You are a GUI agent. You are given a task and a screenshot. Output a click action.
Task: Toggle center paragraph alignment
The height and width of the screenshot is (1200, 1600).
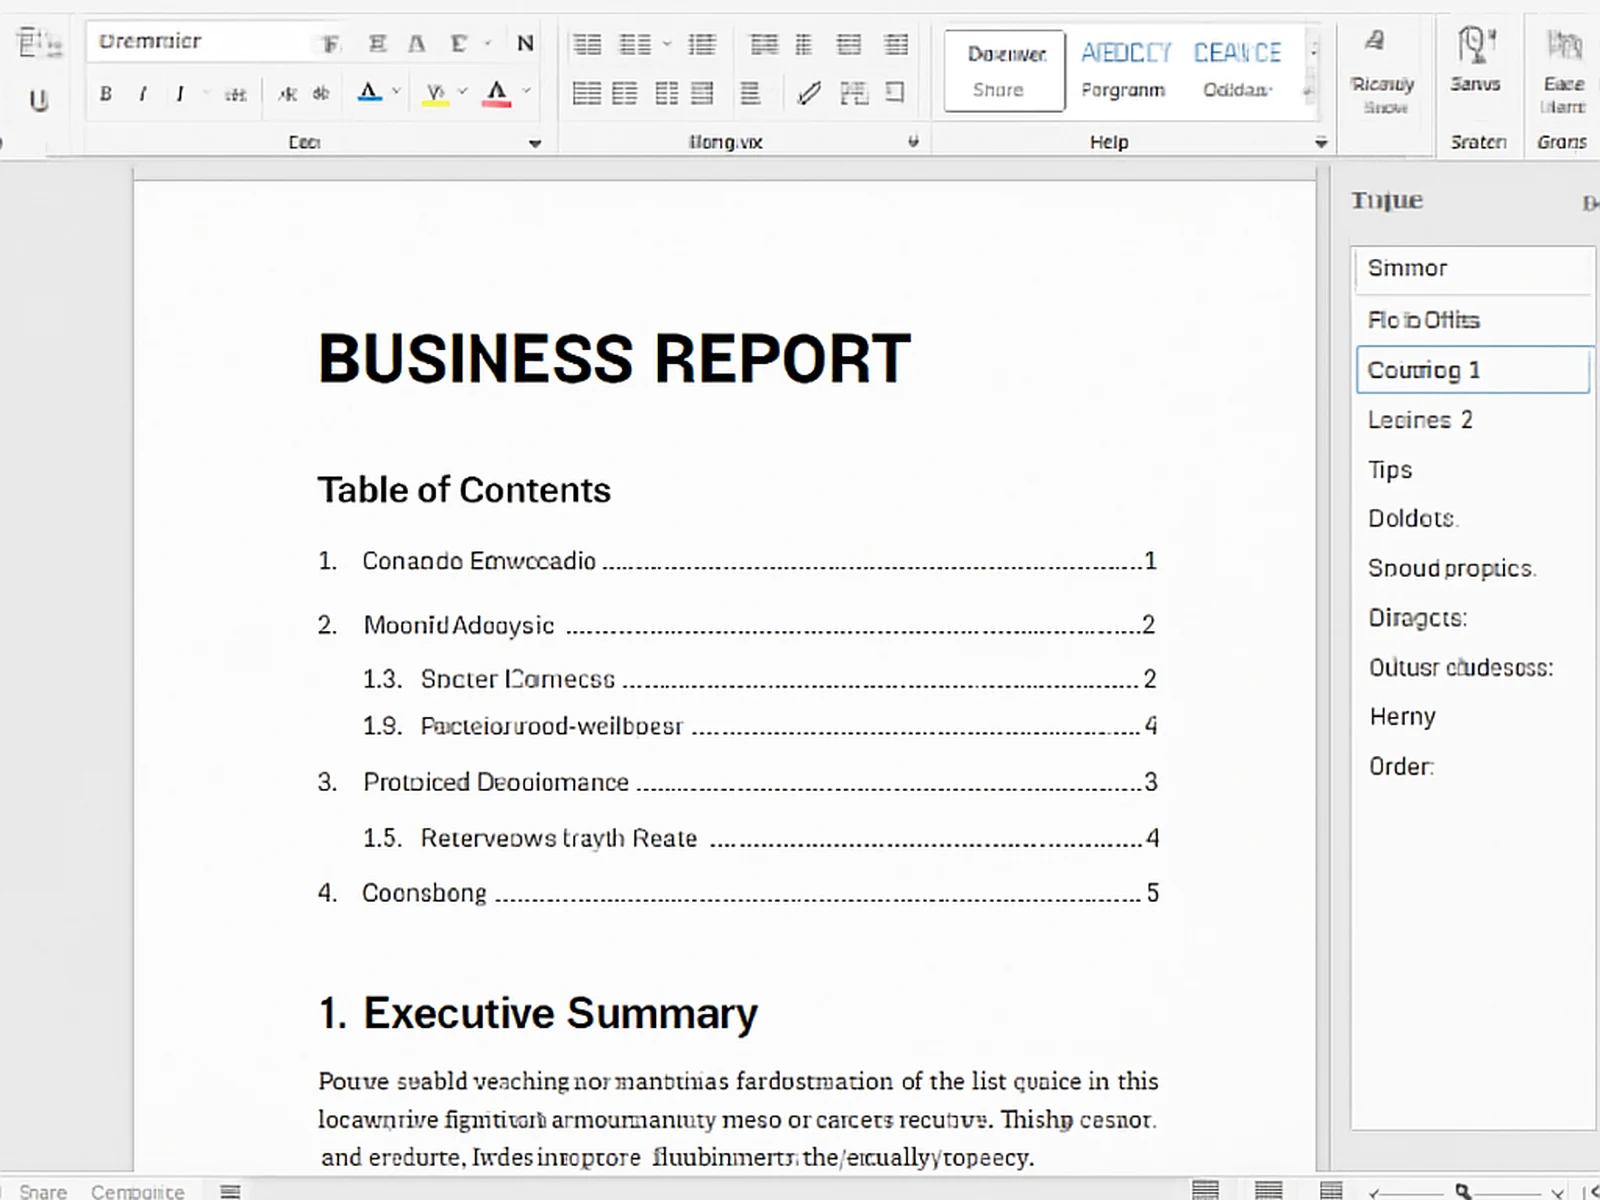(x=625, y=93)
